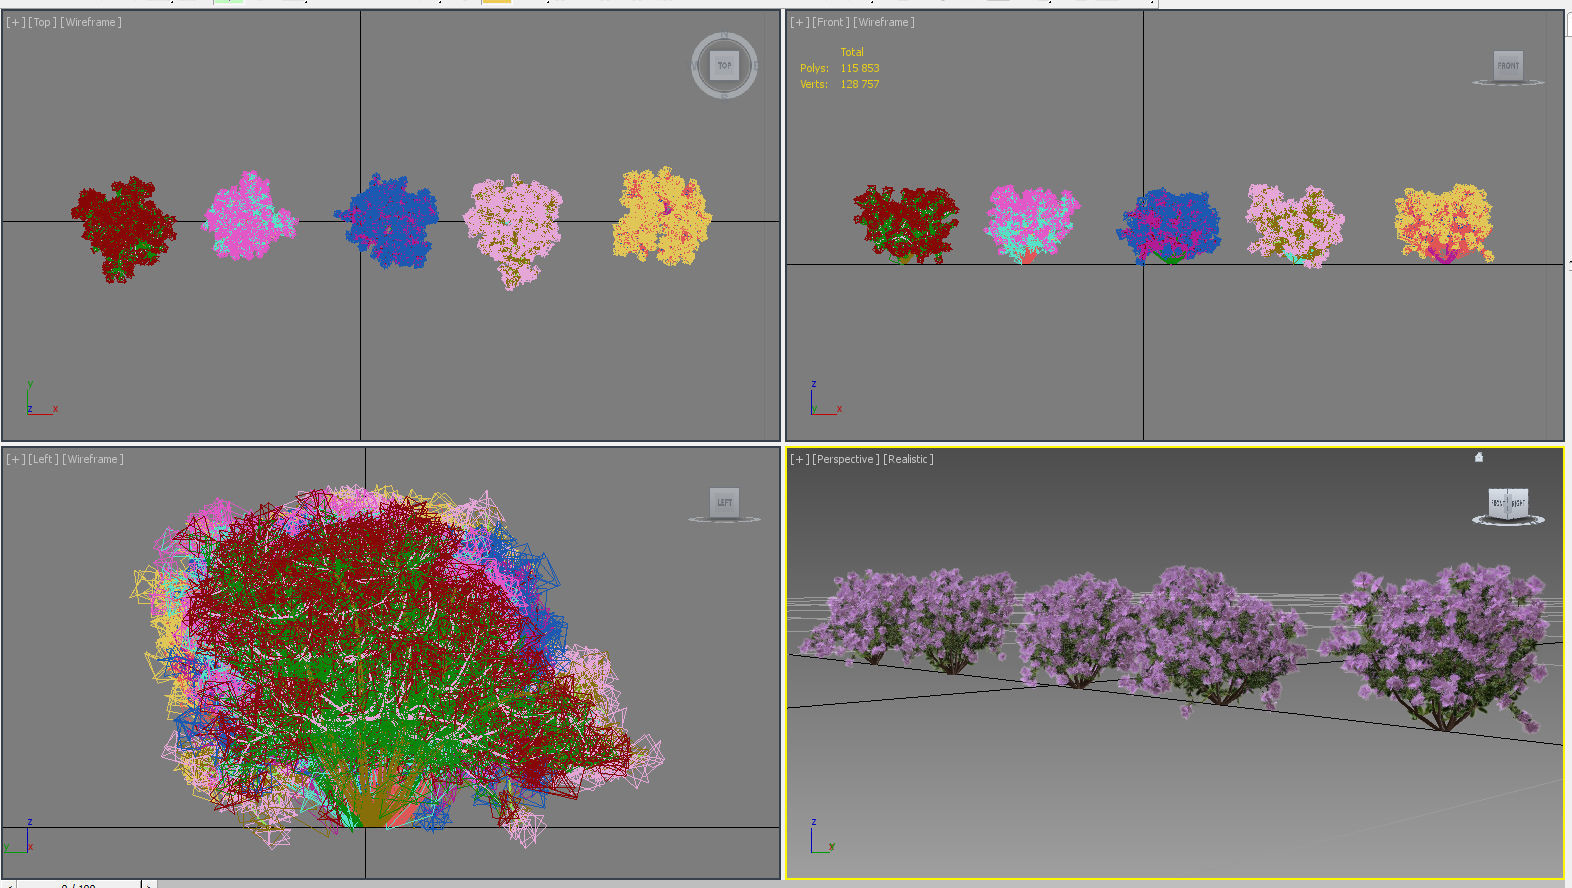Open the [+] menu in Top viewport
The height and width of the screenshot is (888, 1572).
coord(16,22)
